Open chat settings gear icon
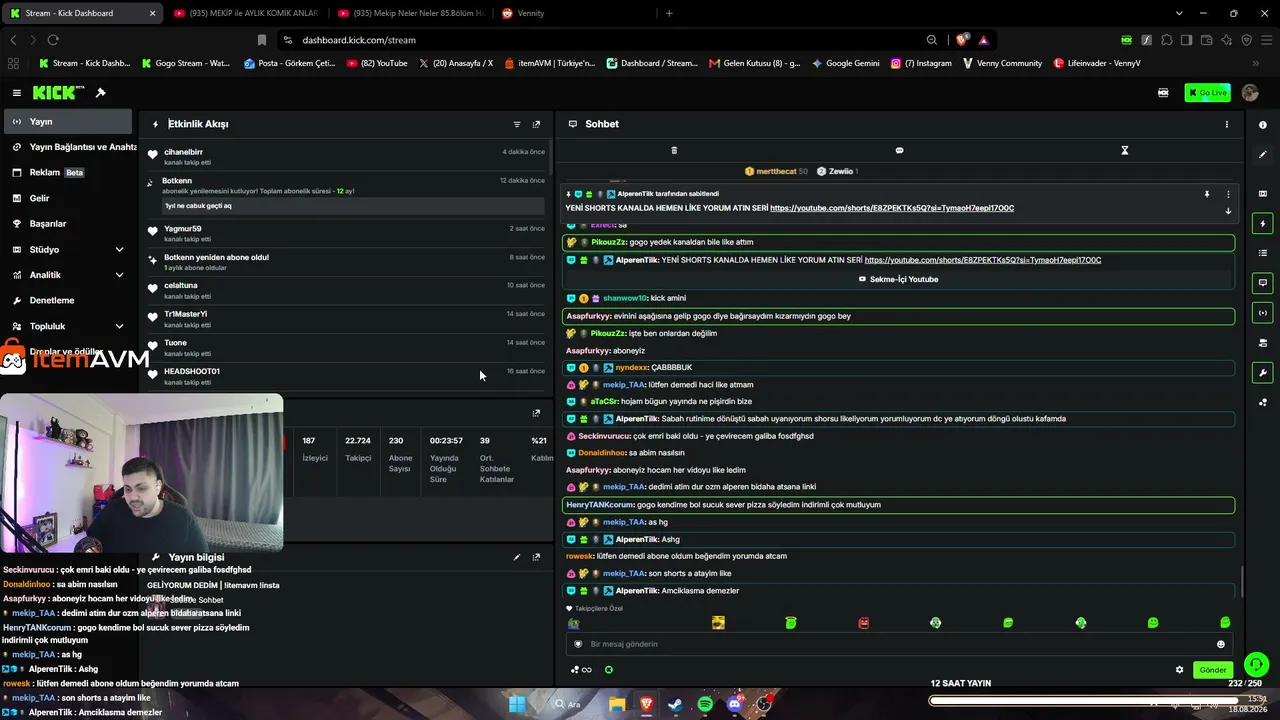Screen dimensions: 1280x720 [1179, 670]
